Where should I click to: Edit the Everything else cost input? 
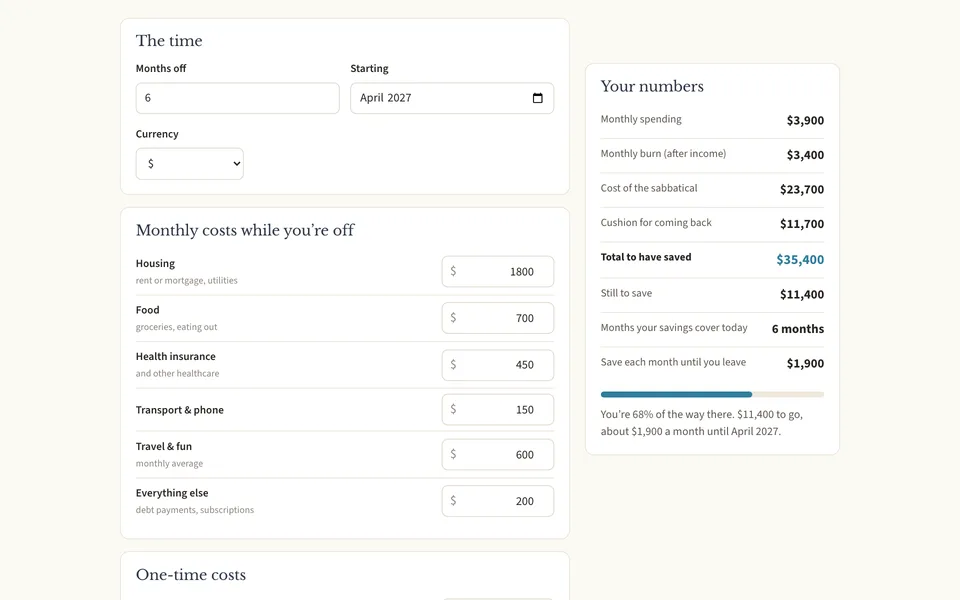[498, 501]
